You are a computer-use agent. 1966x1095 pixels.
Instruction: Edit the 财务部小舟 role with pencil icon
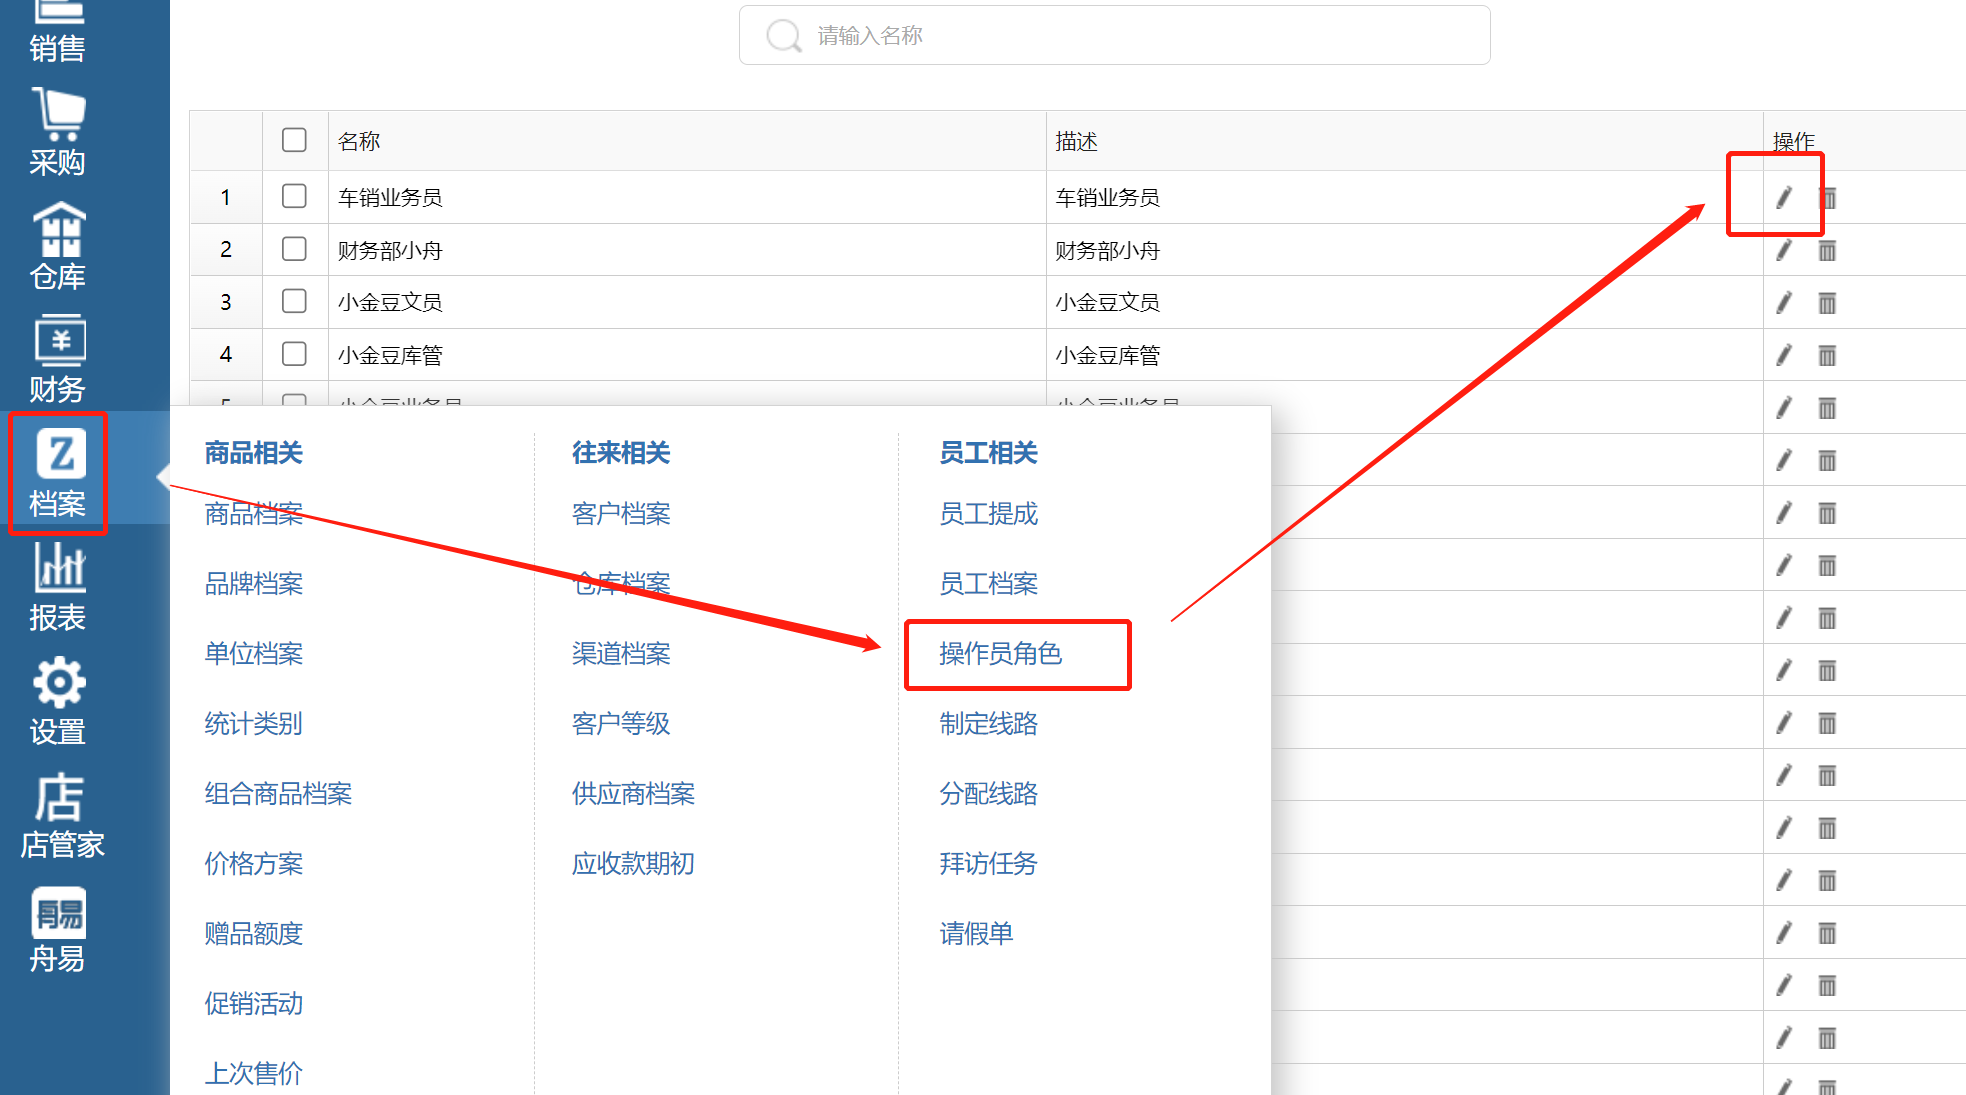click(x=1783, y=250)
